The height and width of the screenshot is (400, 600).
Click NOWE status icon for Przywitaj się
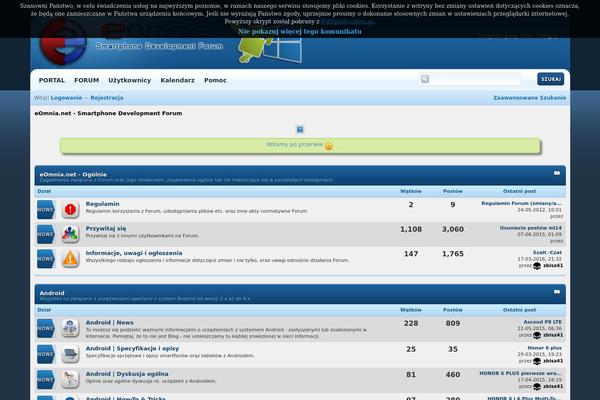click(46, 234)
